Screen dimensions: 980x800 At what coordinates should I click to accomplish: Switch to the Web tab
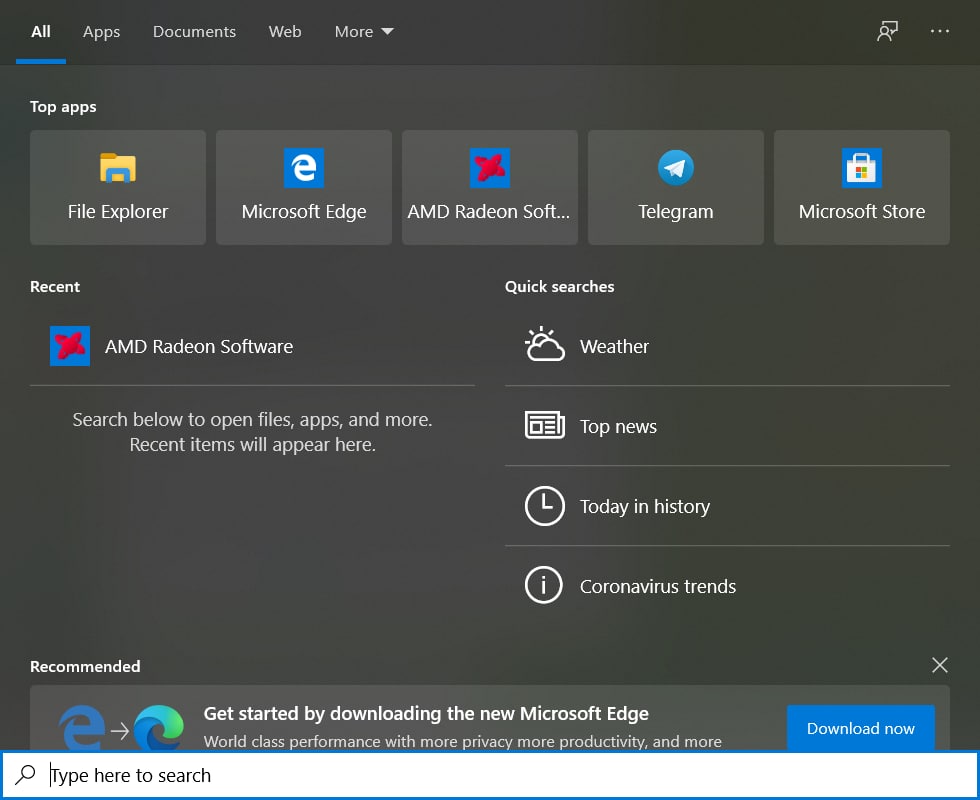[x=285, y=32]
